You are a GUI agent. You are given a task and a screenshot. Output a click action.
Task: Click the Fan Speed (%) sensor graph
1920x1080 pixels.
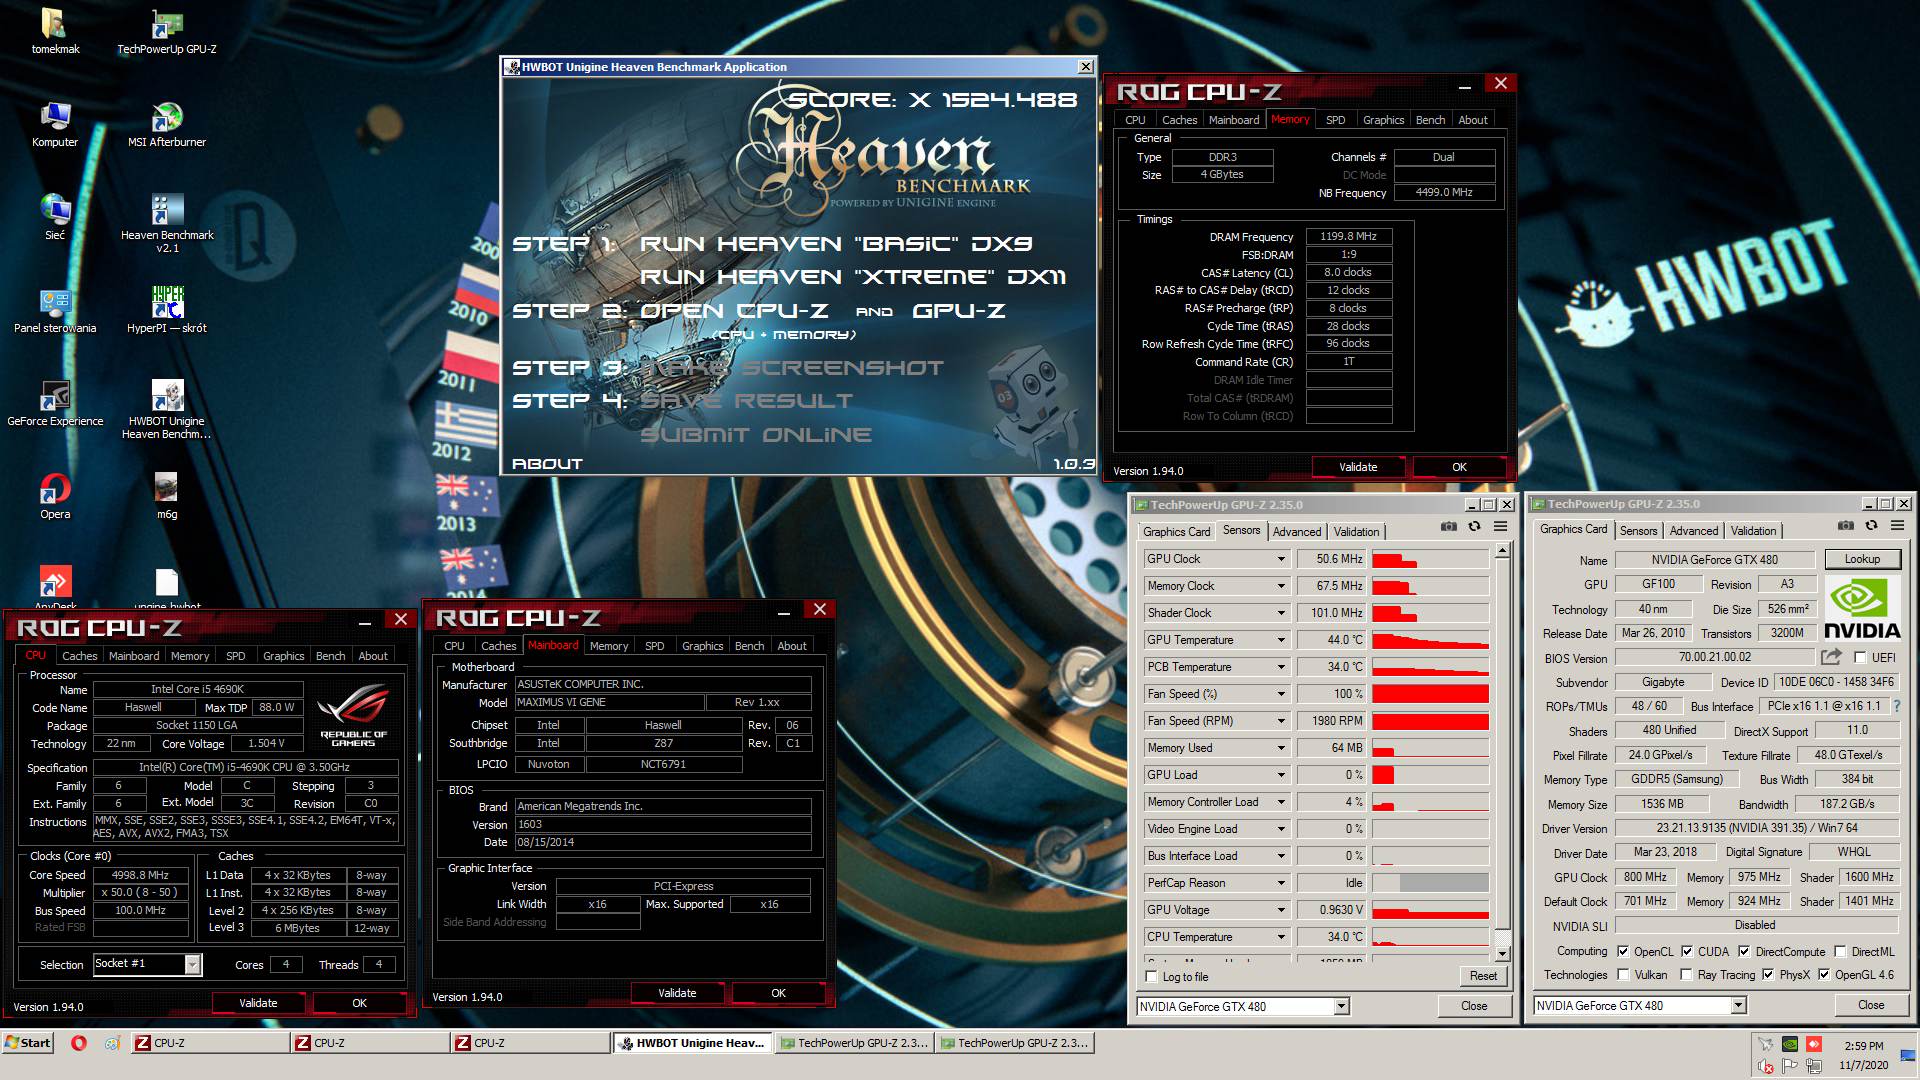[1430, 694]
